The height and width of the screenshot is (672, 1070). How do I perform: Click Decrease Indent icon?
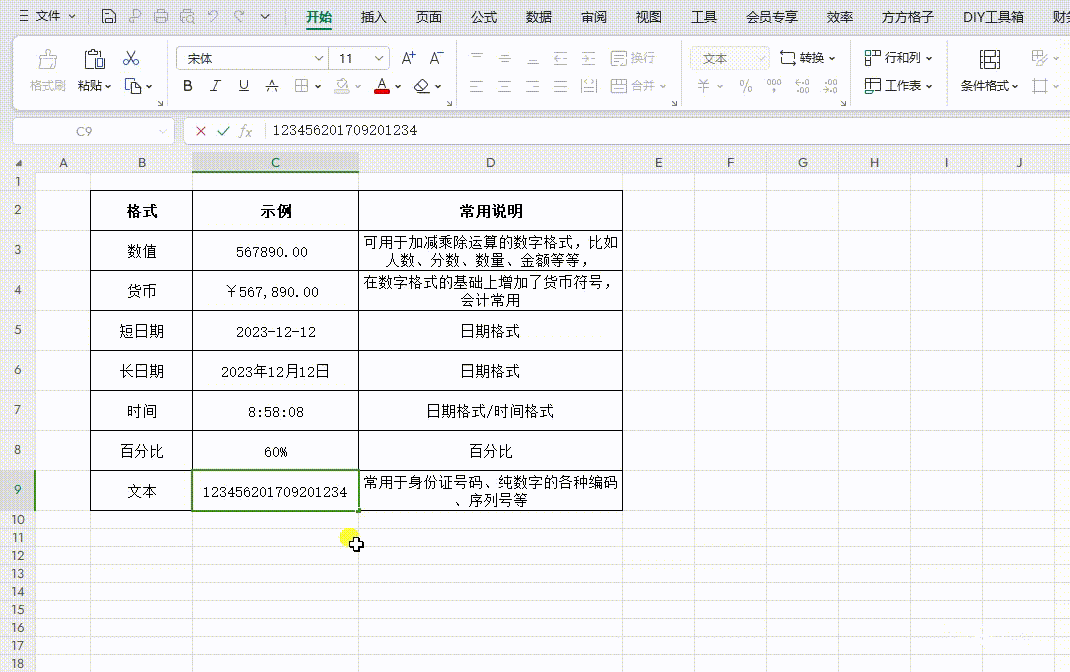tap(560, 59)
